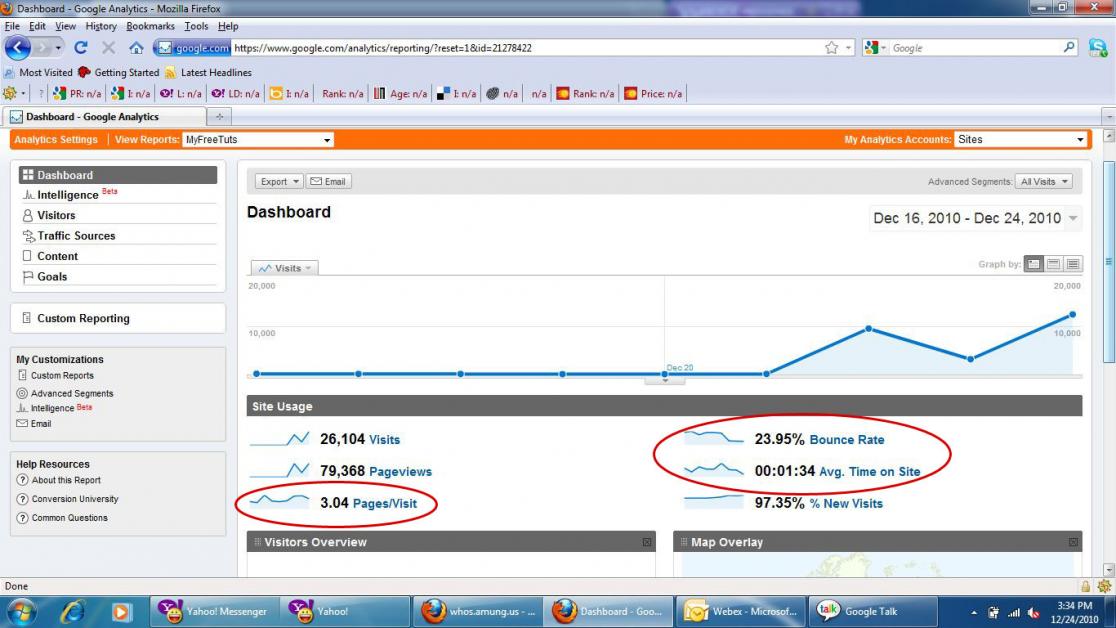Select line graph view in Graph by
This screenshot has height=628, width=1116.
1033,264
